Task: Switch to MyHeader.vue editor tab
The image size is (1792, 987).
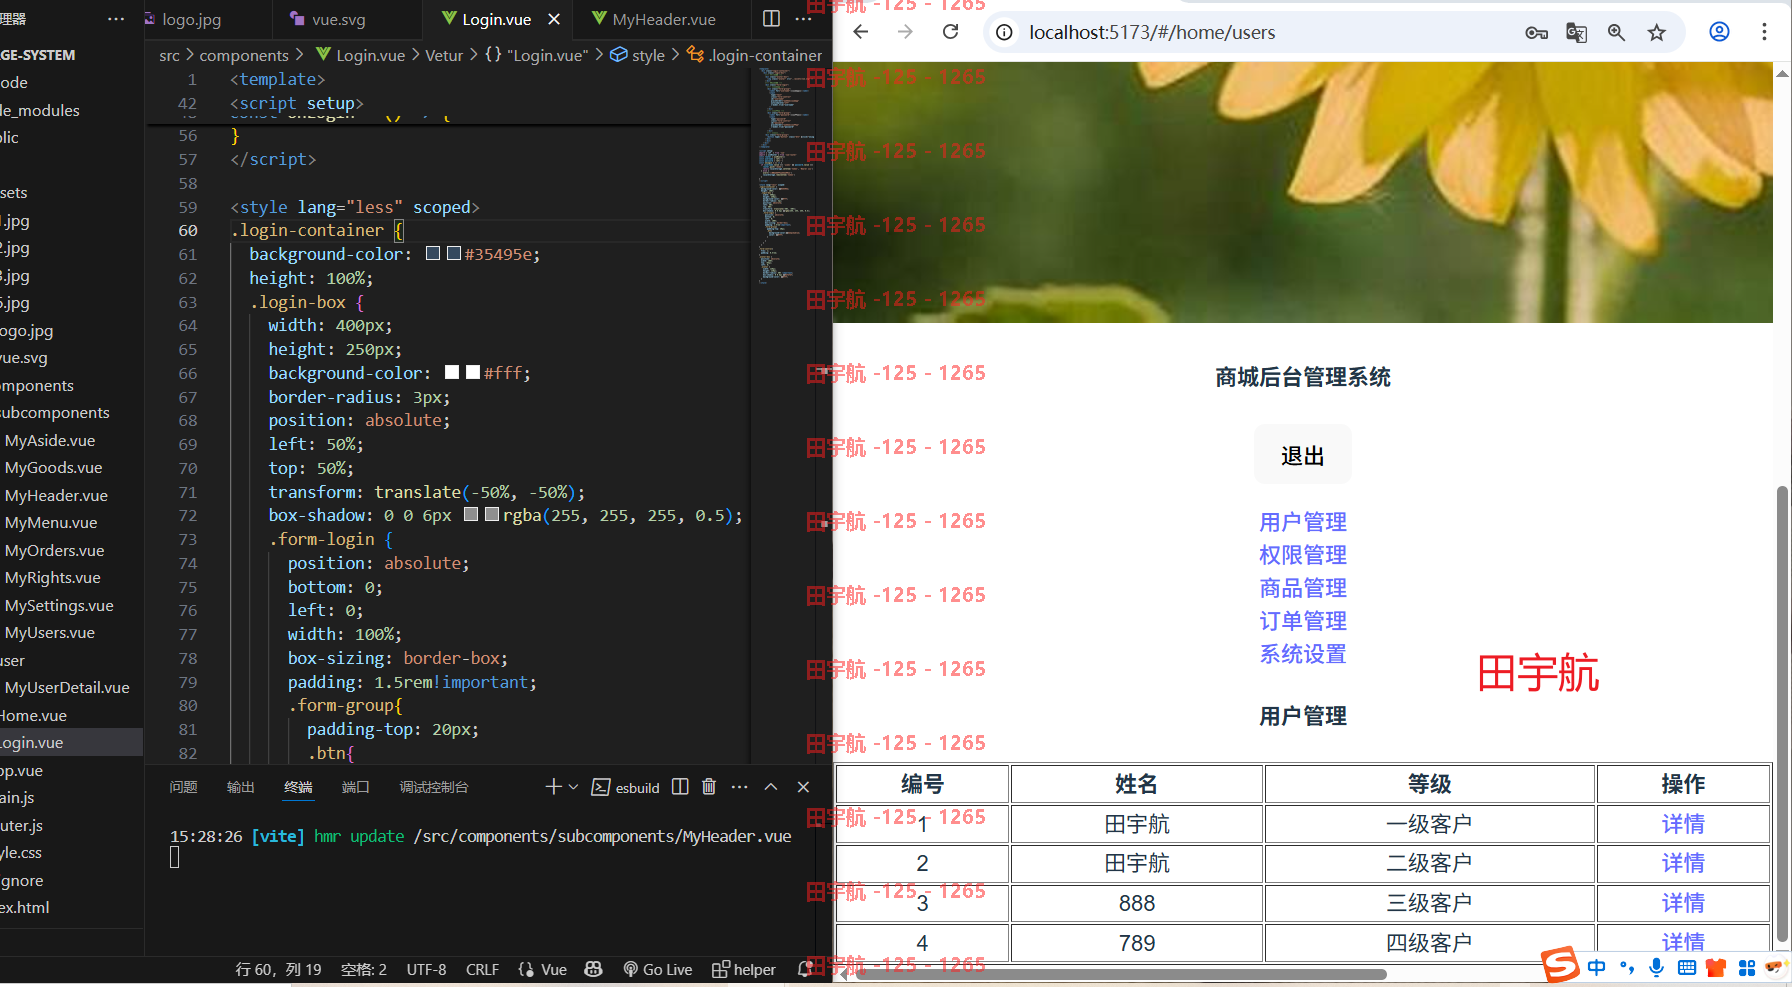Action: [664, 19]
